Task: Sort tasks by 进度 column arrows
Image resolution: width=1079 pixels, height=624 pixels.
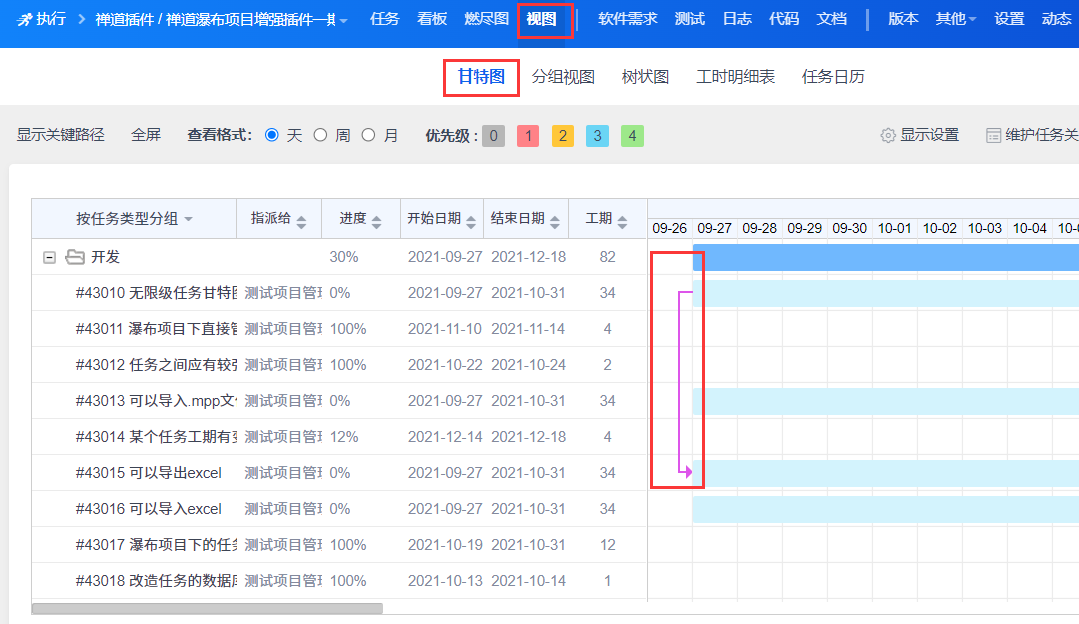Action: pos(377,220)
